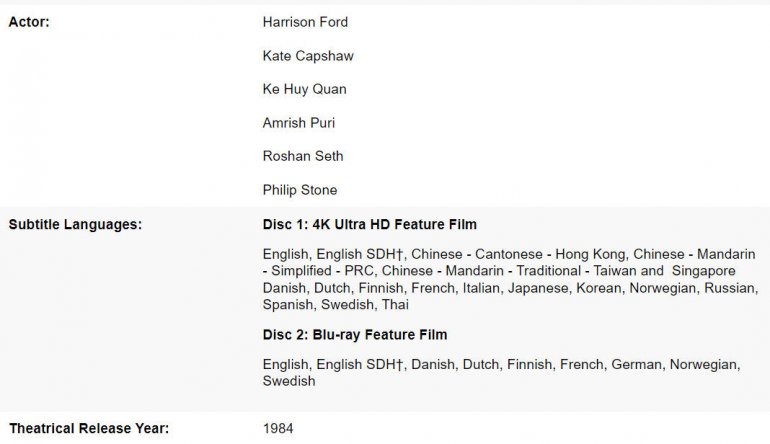Viewport: 770px width, 444px height.
Task: Click Russian in the Disc 1 subtitles
Action: pyautogui.click(x=732, y=288)
